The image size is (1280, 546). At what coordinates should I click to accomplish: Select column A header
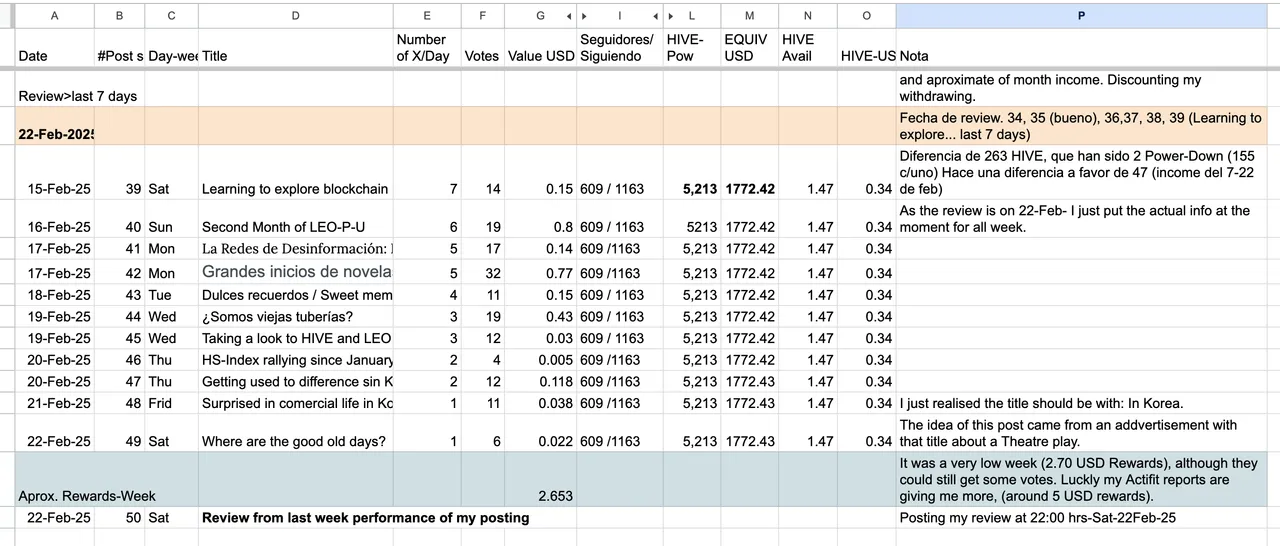54,15
